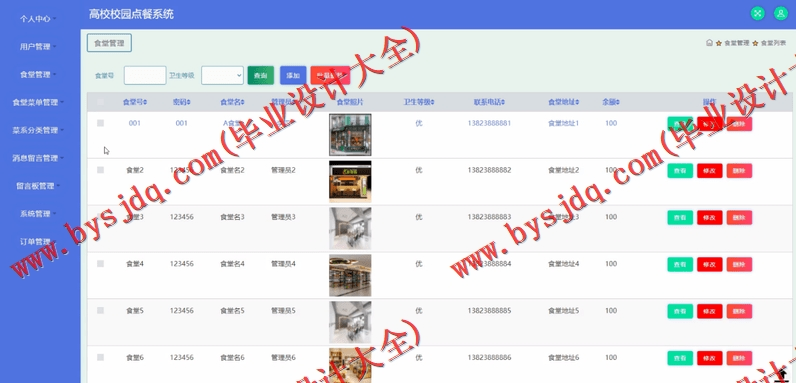Expand 系统管理 sidebar menu
Viewport: 796px width, 383px height.
tap(37, 214)
